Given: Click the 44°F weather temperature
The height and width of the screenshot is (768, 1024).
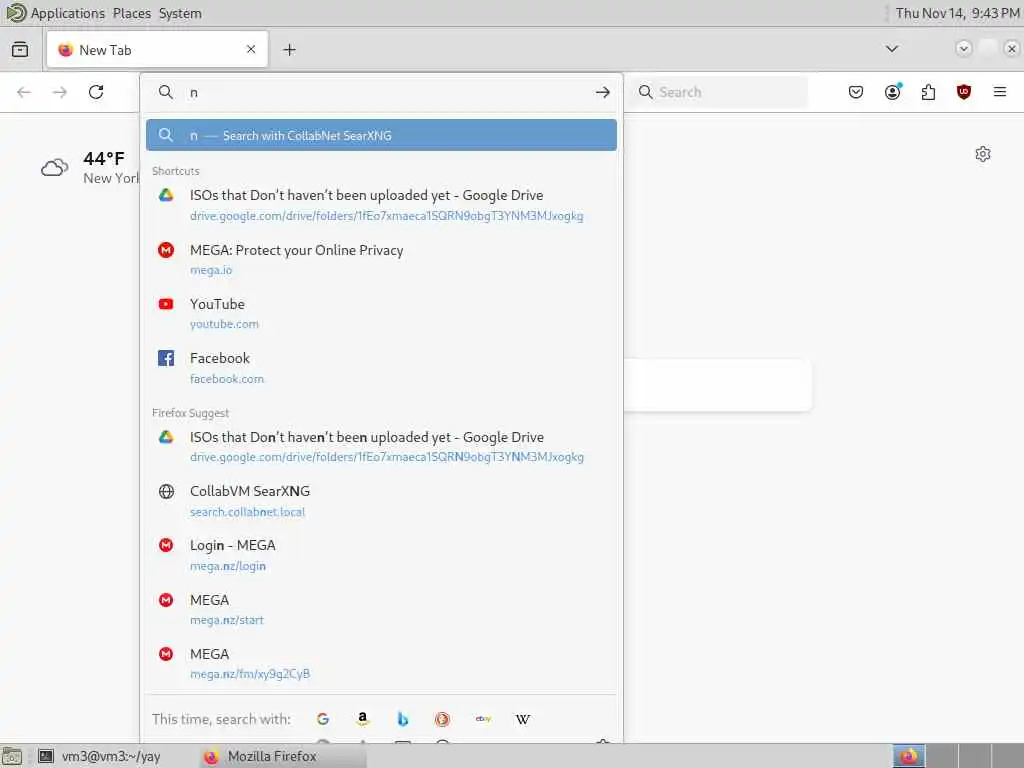Looking at the screenshot, I should click(x=104, y=159).
